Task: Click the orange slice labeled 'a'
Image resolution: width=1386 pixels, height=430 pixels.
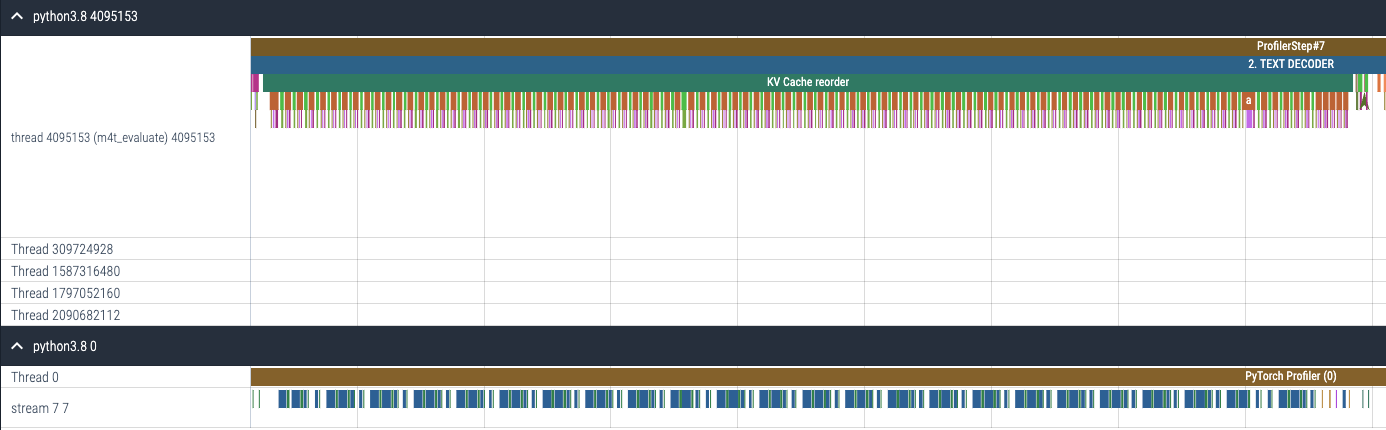Action: click(x=1248, y=100)
